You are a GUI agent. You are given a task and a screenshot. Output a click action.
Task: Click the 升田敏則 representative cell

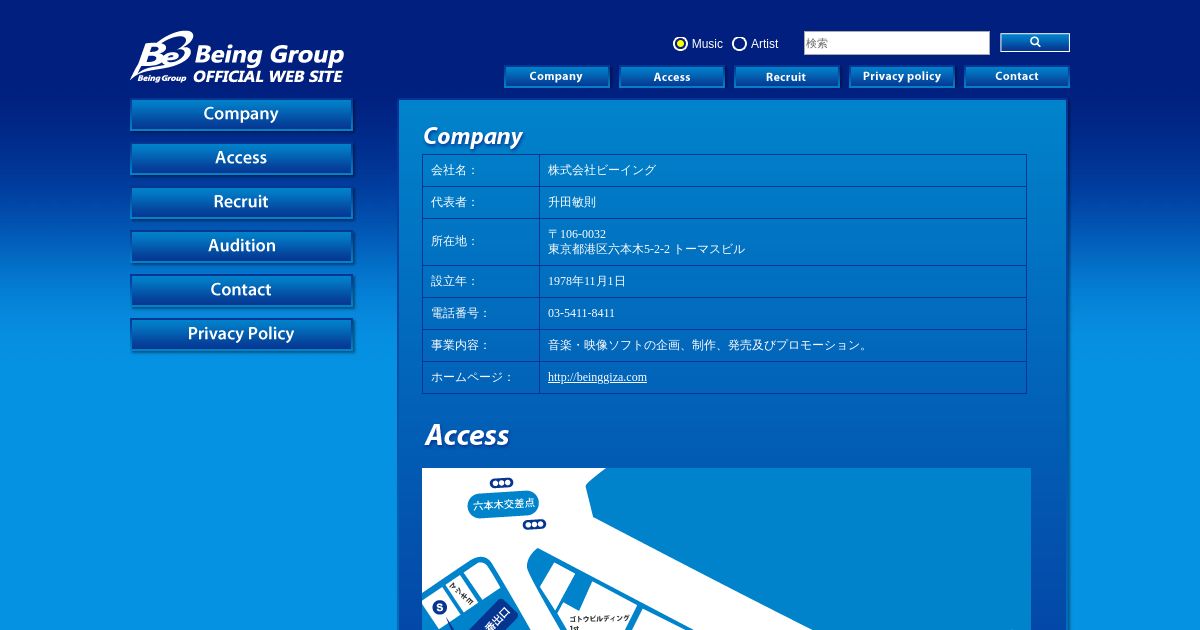pos(783,203)
